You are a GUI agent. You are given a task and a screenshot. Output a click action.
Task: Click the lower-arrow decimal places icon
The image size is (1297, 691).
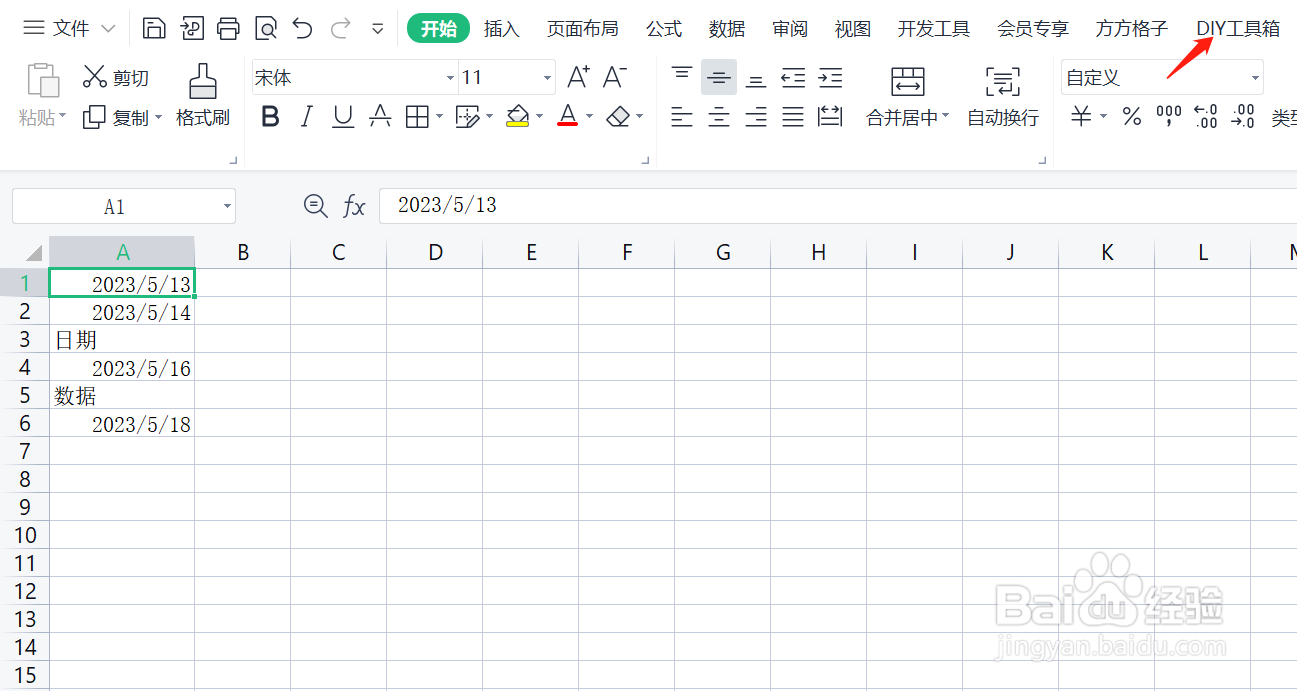point(1243,117)
